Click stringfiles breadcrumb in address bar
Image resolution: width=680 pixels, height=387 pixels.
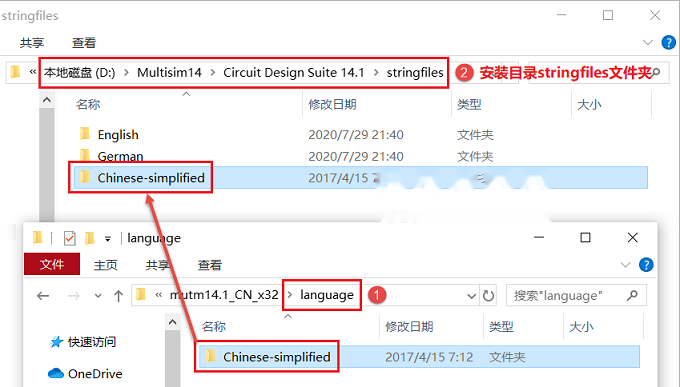pyautogui.click(x=415, y=72)
